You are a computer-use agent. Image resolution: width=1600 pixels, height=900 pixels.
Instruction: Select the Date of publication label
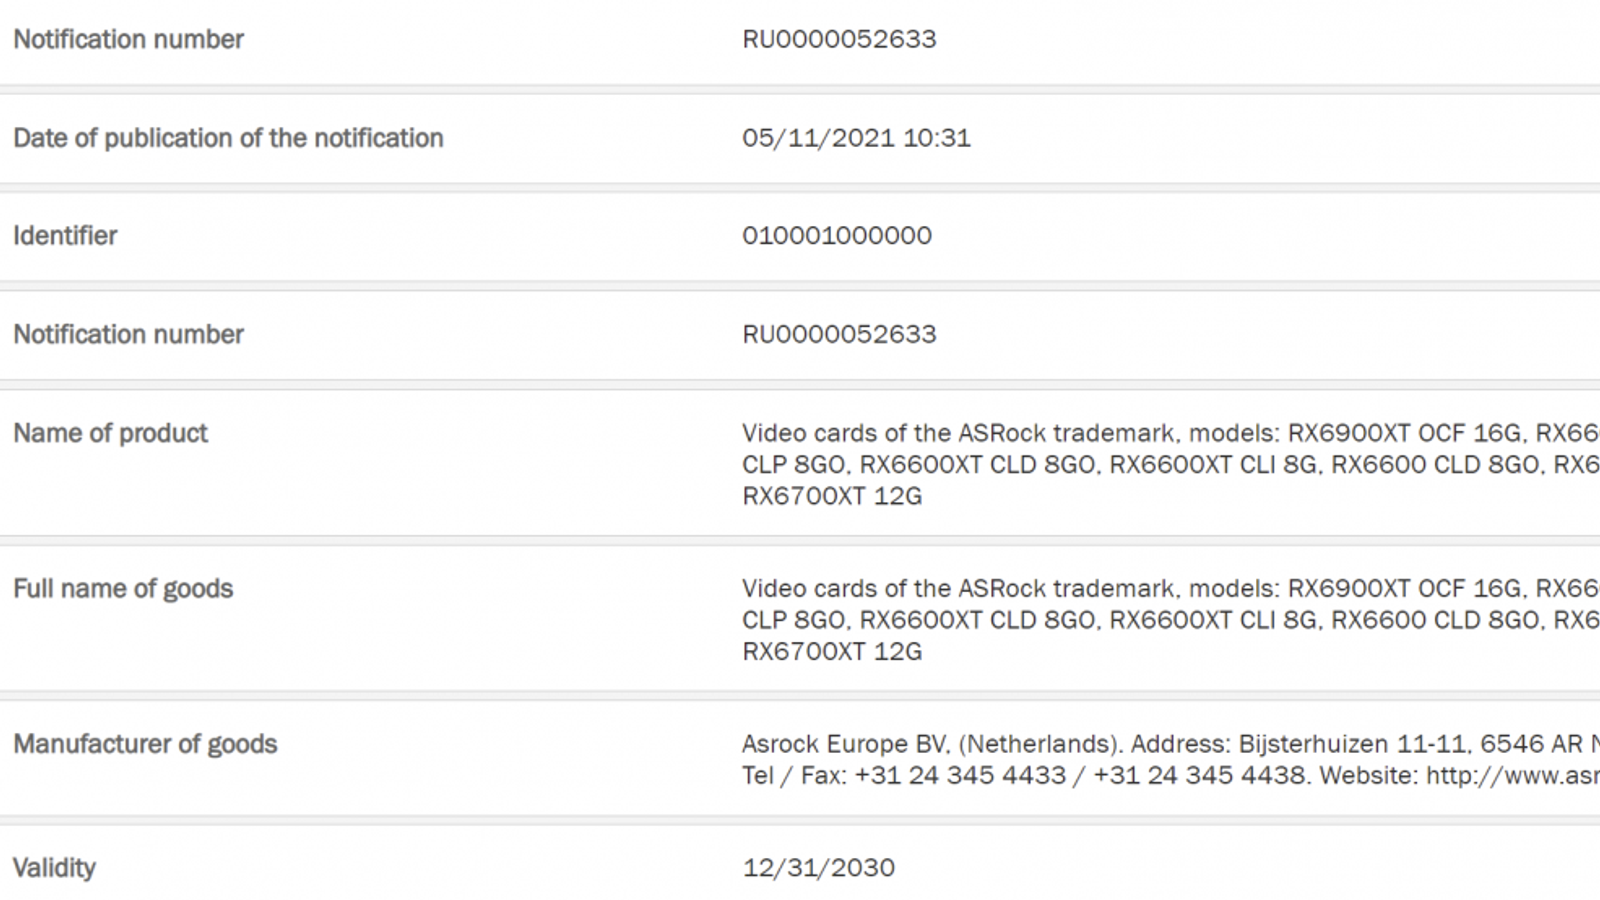[228, 138]
